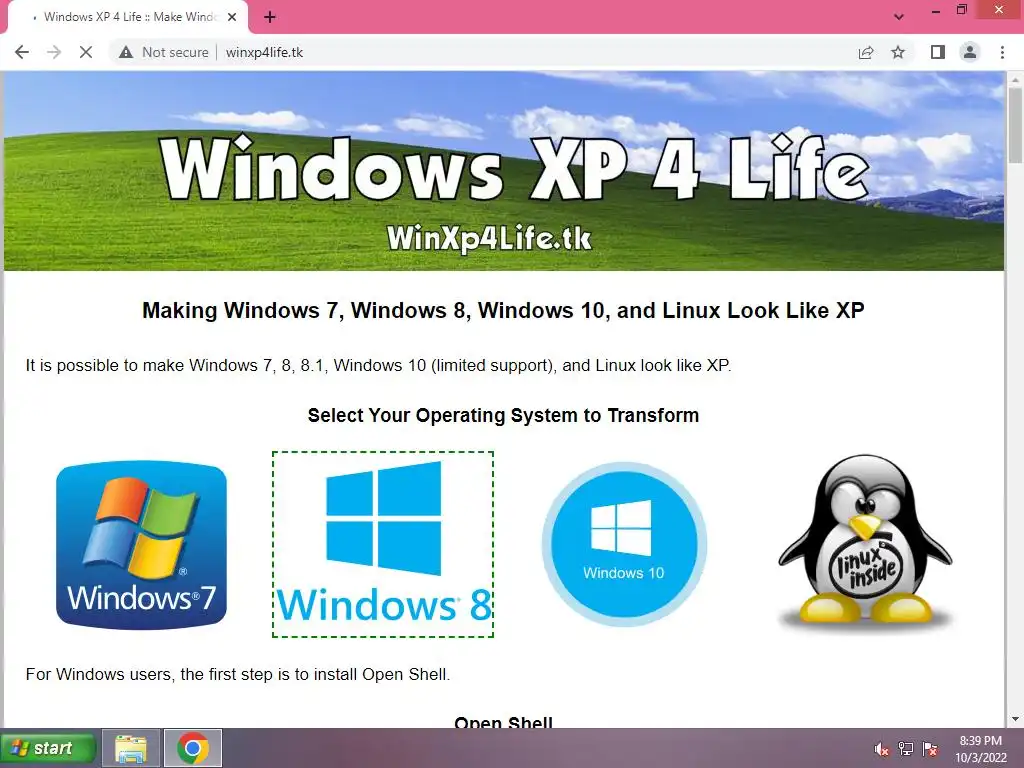Click the page vertical scrollbar thumb

(1015, 124)
